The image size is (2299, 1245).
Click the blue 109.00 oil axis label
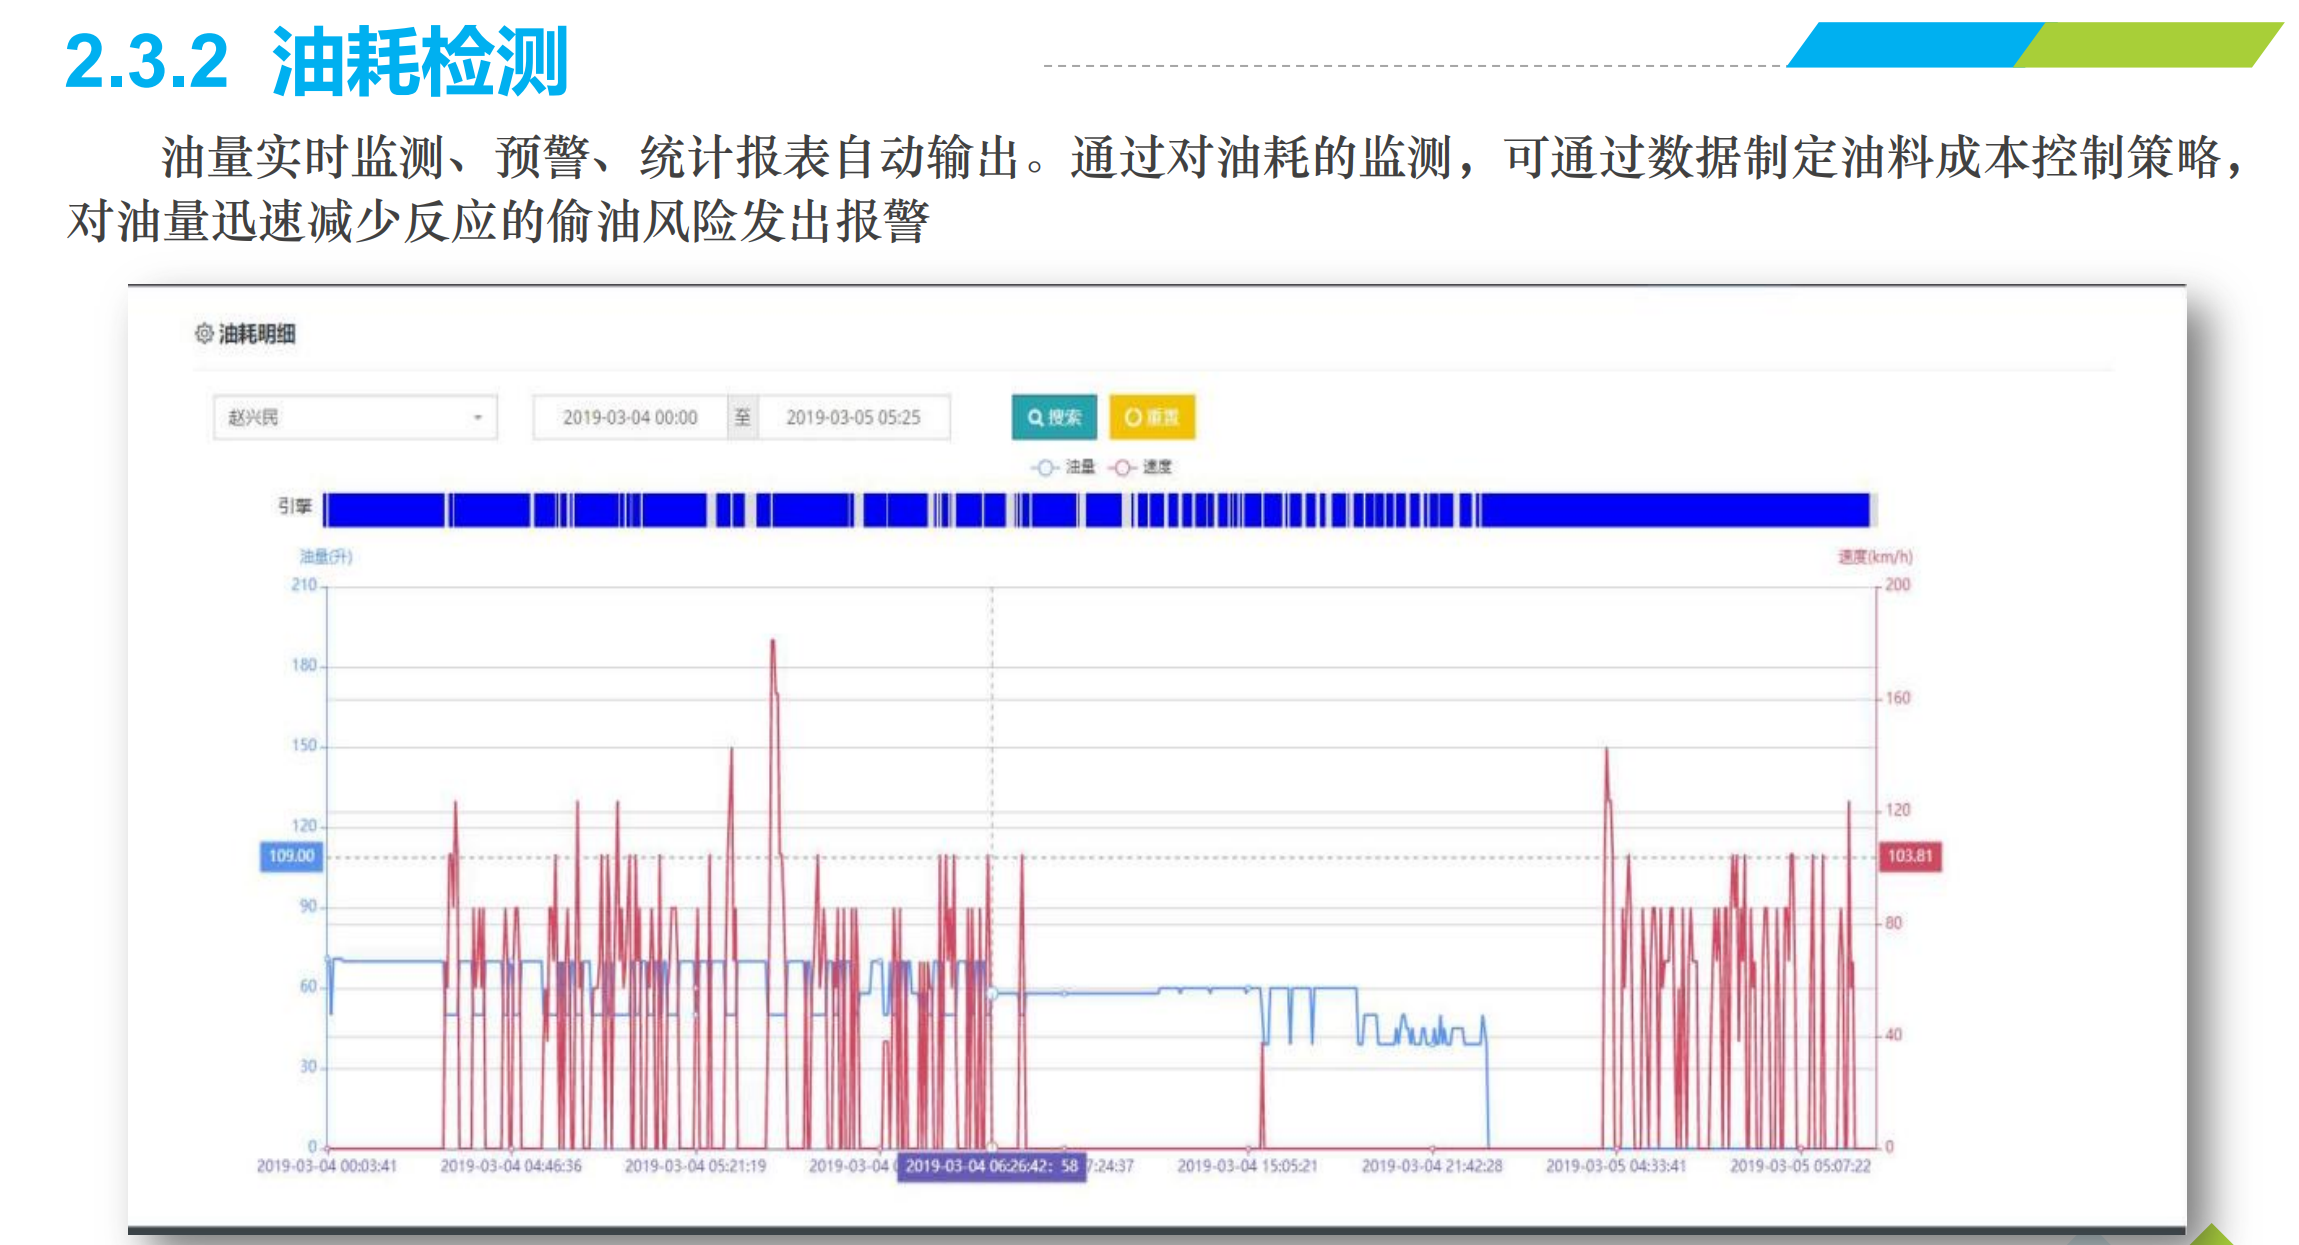click(291, 856)
